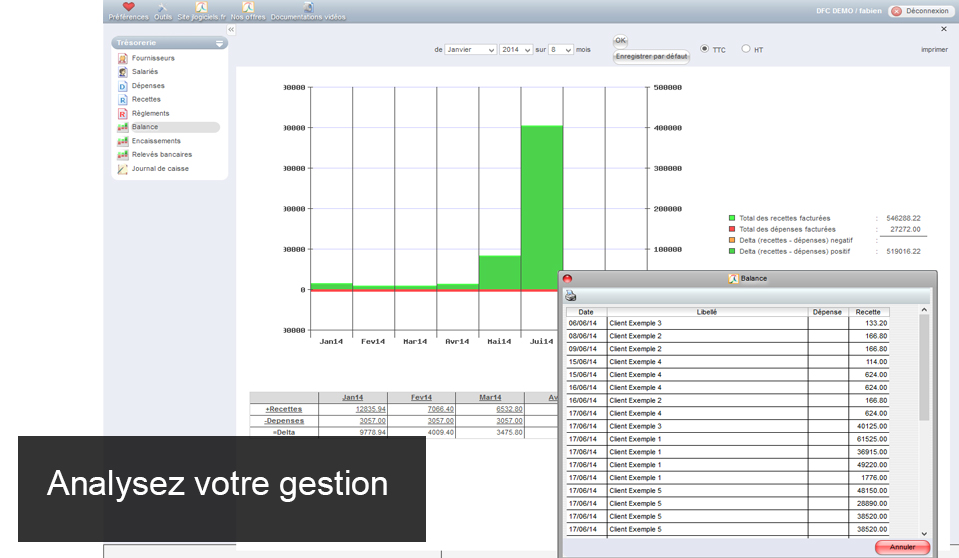Screen dimensions: 959x558
Task: Click Mar14 recettes value 6532.80
Action: (x=509, y=409)
